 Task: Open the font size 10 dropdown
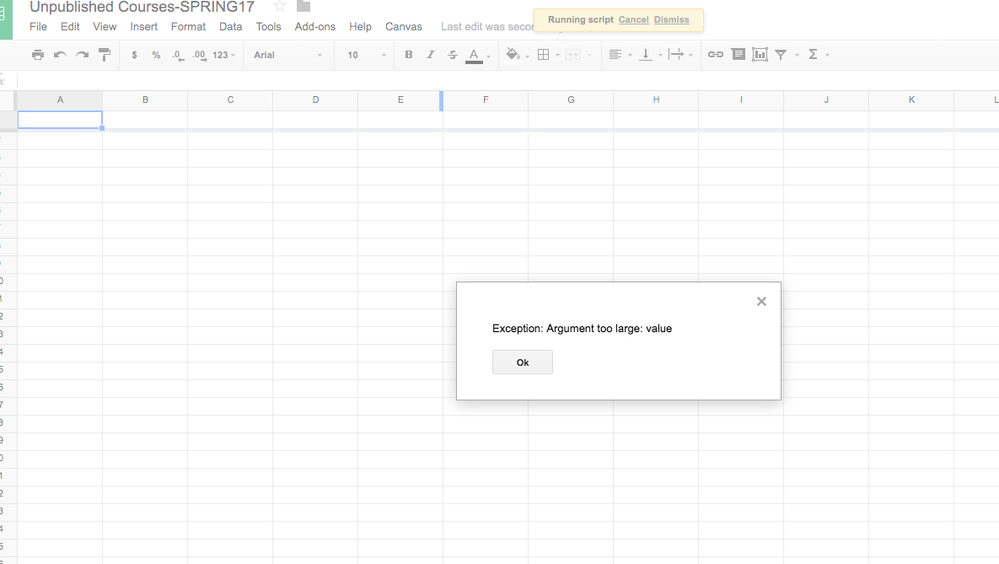point(366,55)
